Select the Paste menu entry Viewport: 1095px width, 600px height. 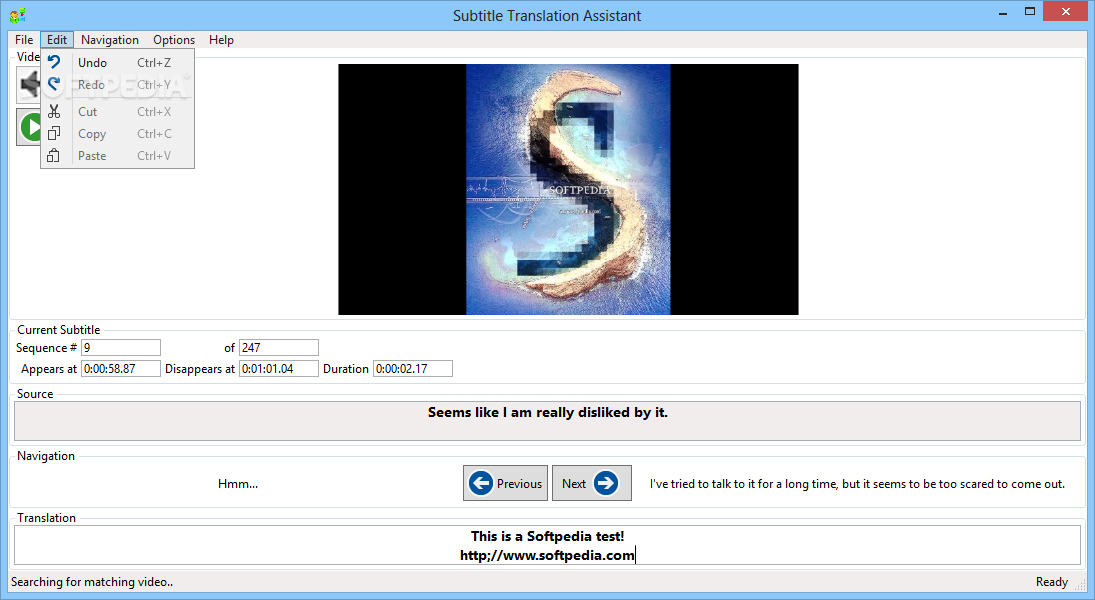pos(117,156)
